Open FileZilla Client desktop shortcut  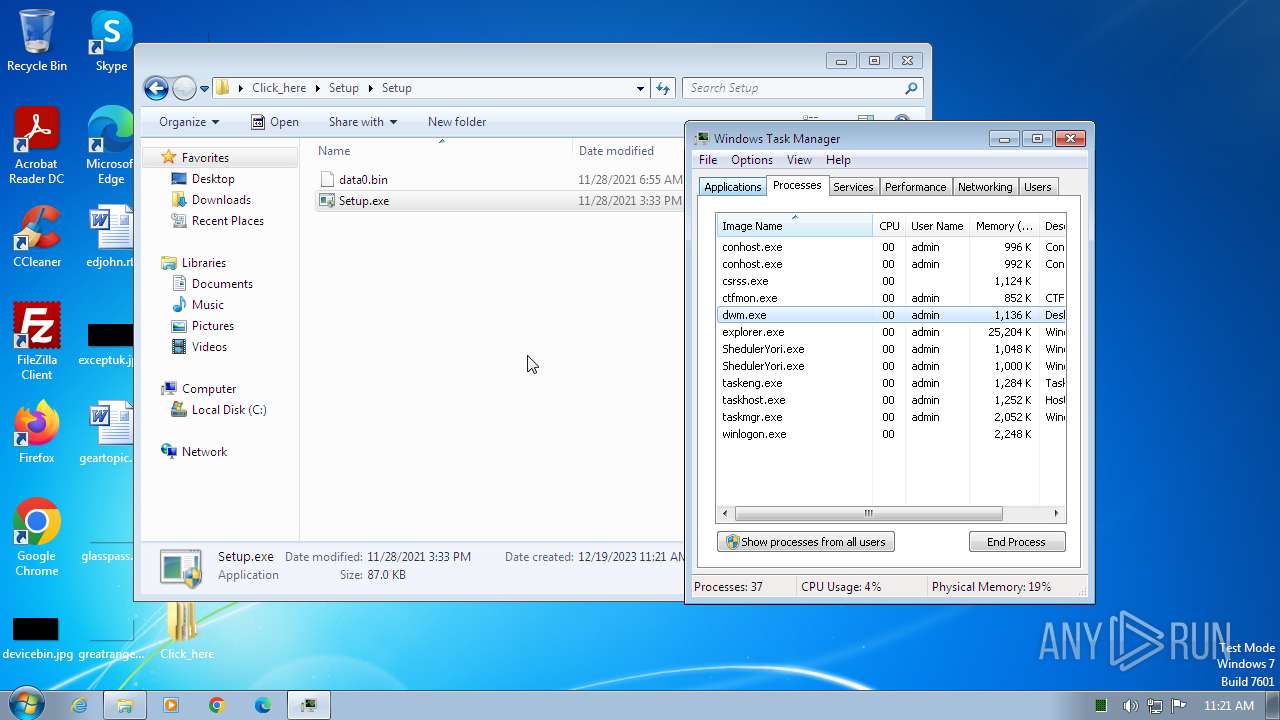[37, 341]
